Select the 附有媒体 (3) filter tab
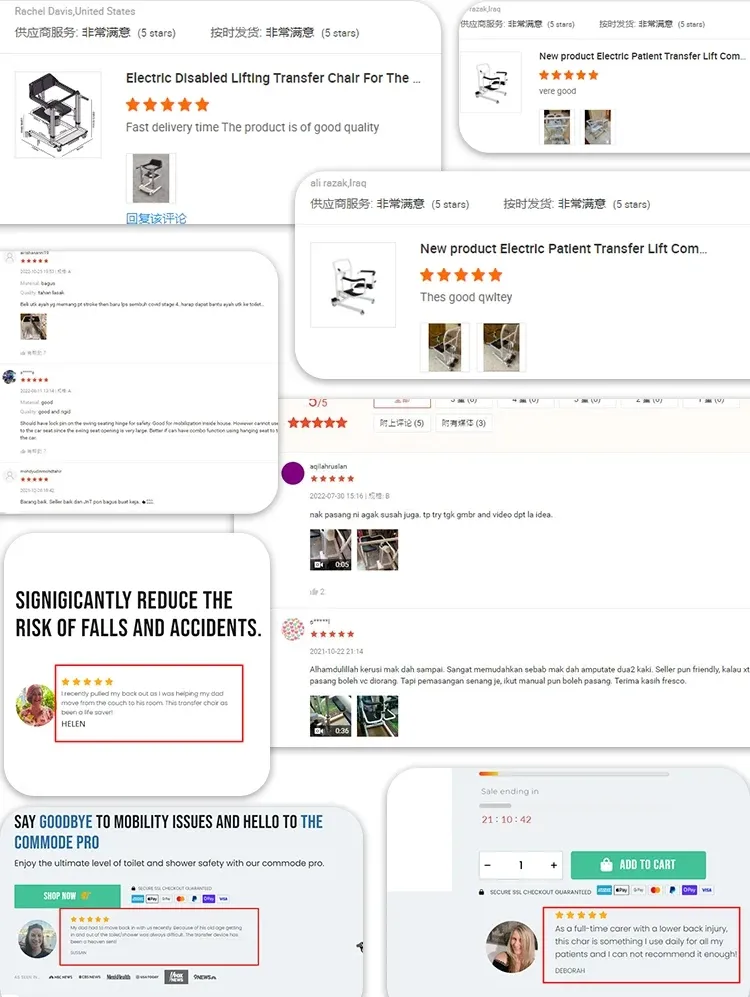Image resolution: width=750 pixels, height=997 pixels. tap(463, 423)
